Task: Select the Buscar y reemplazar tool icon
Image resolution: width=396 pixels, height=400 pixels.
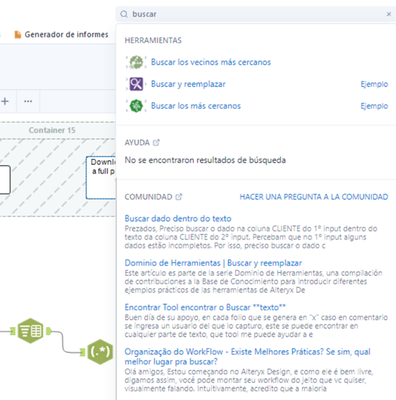Action: [136, 84]
